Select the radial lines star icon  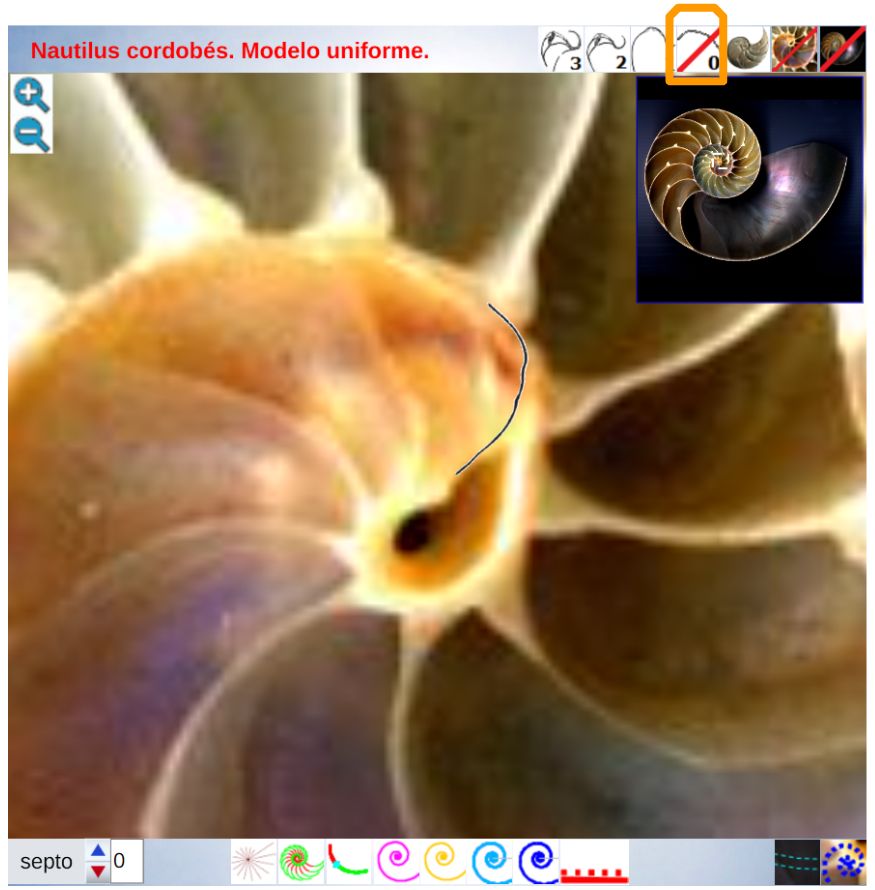pyautogui.click(x=253, y=861)
